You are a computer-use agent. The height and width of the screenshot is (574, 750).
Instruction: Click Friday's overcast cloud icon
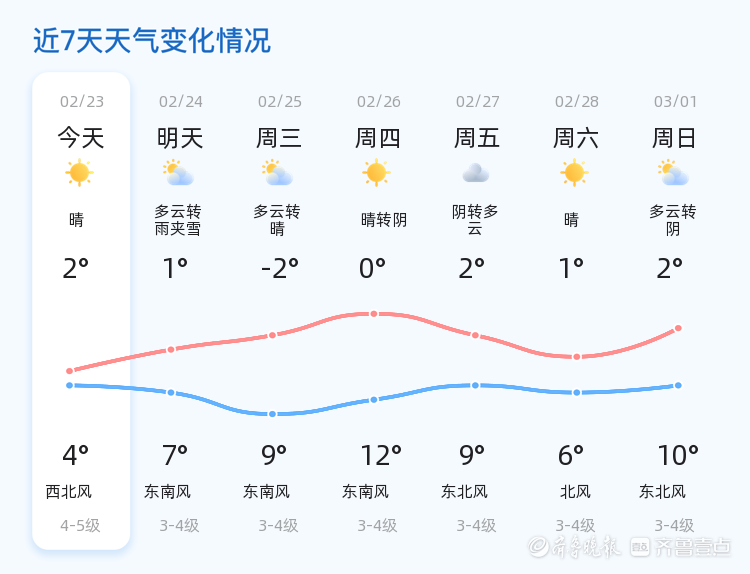click(x=475, y=173)
